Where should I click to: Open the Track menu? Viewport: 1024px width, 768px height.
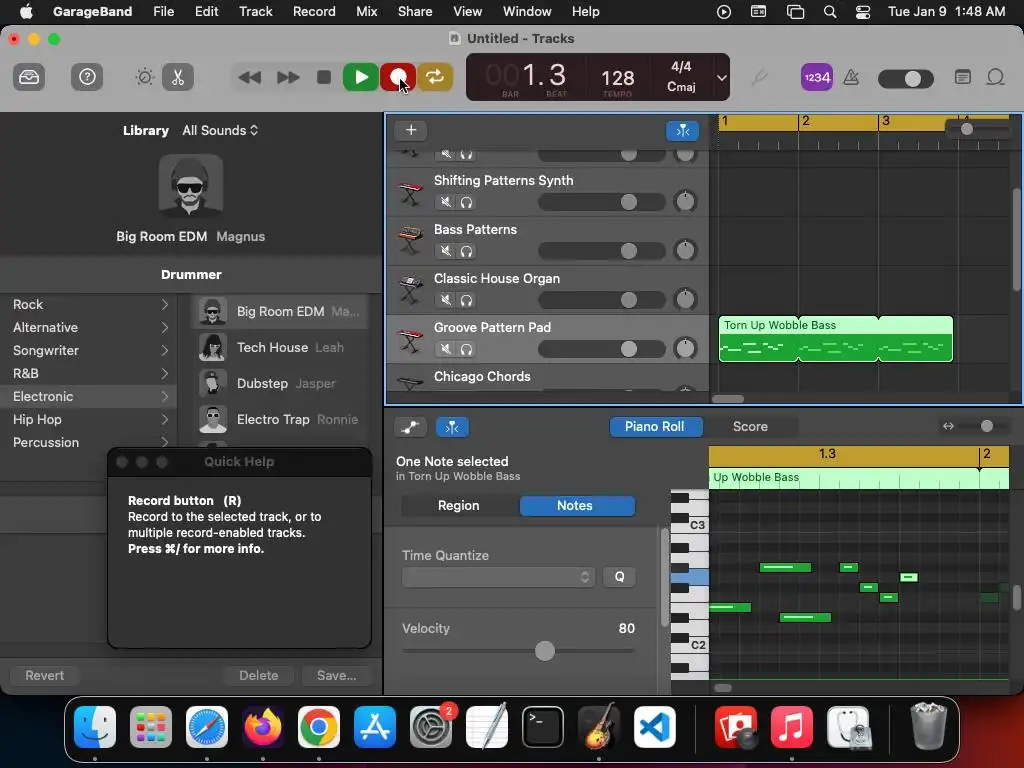point(255,11)
